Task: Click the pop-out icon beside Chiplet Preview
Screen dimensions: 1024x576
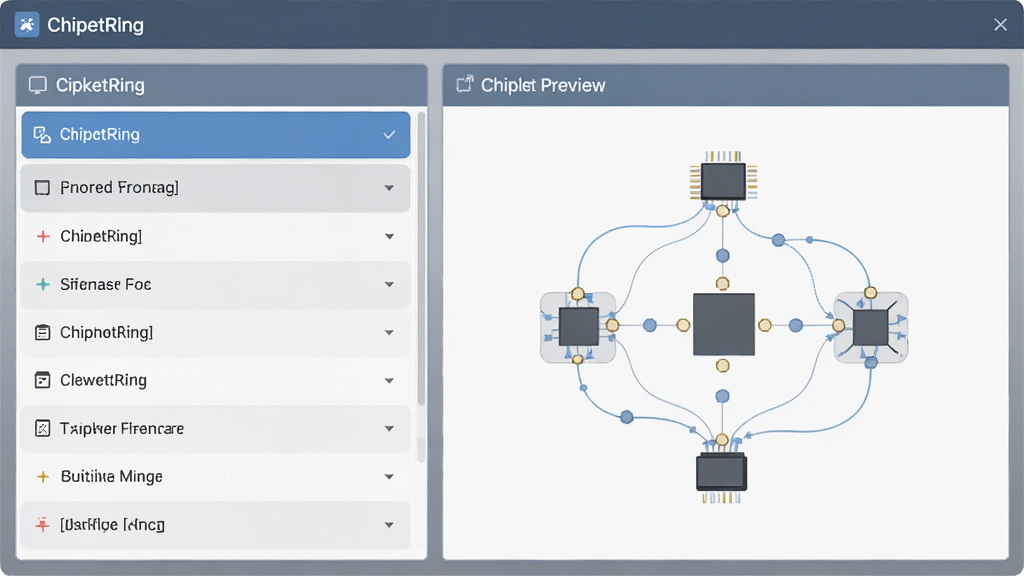Action: coord(464,85)
